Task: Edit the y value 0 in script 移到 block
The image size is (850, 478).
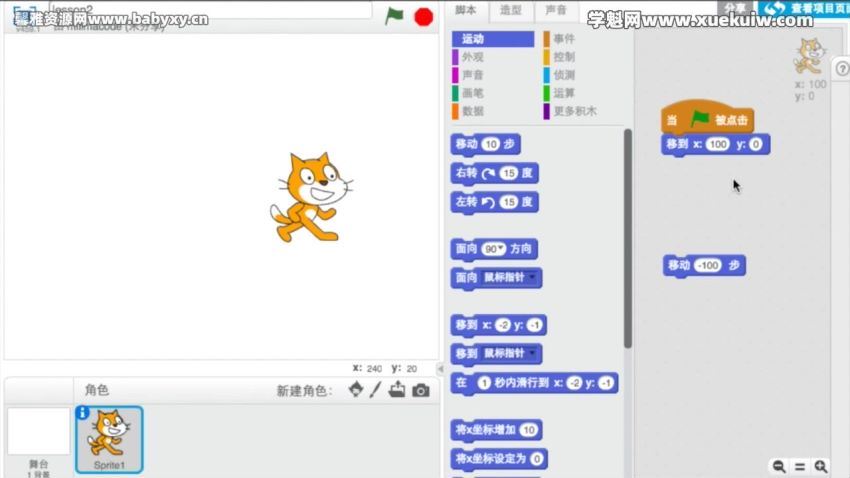Action: pos(756,144)
